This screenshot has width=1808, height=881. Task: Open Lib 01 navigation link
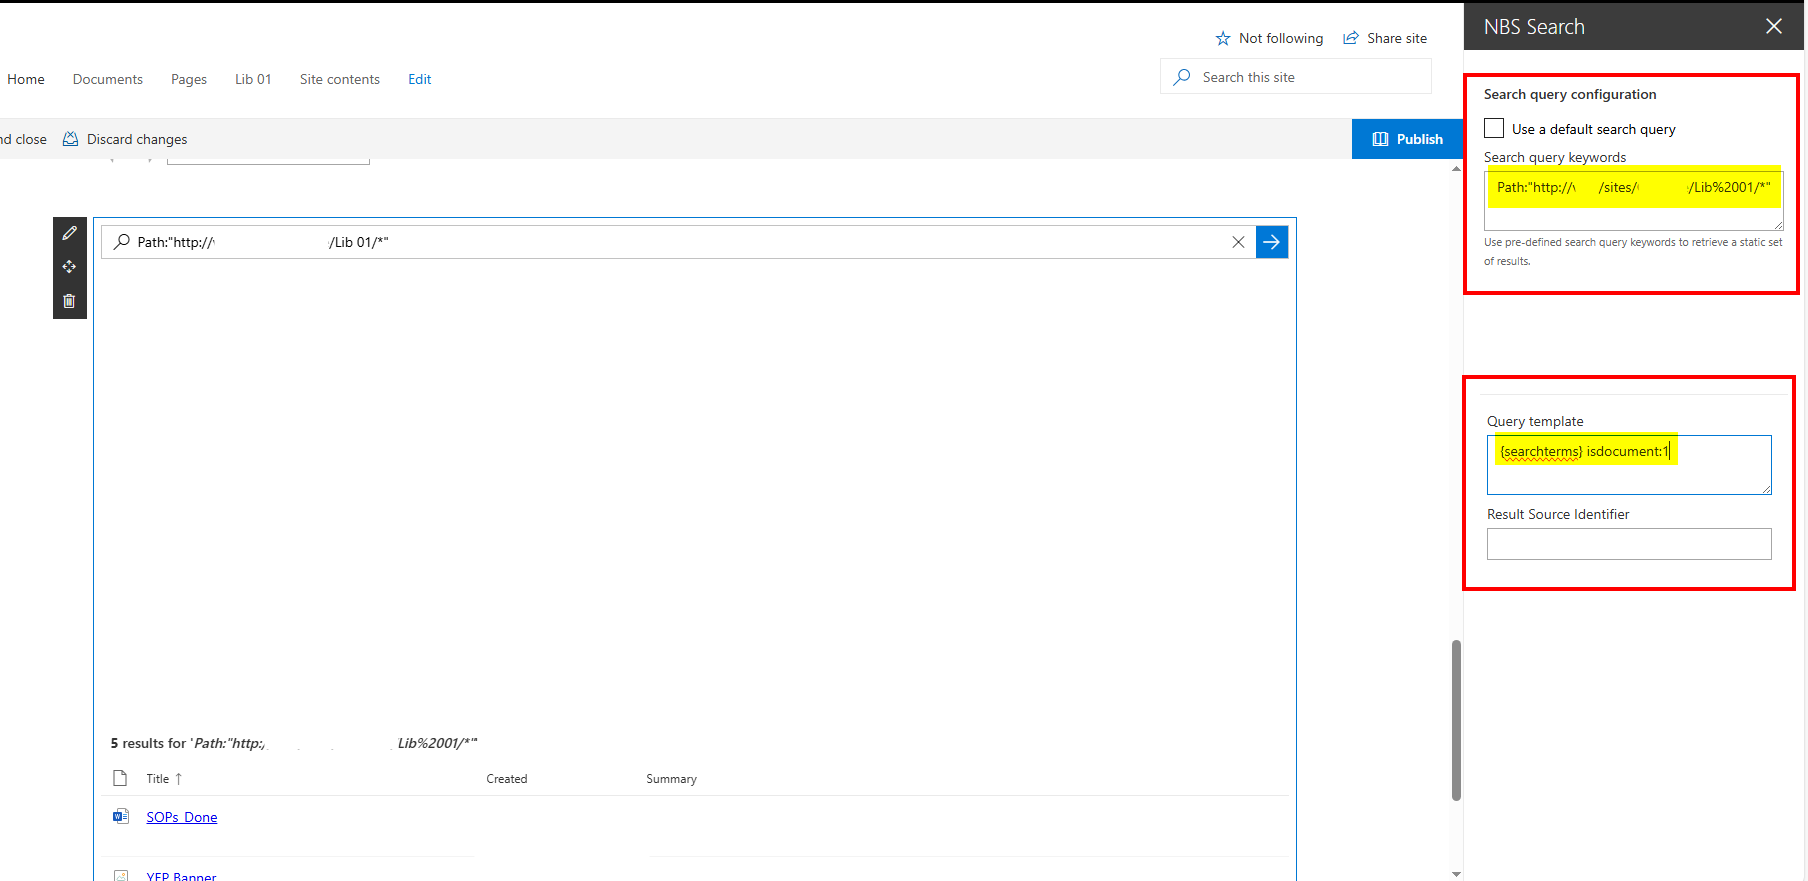pyautogui.click(x=253, y=79)
